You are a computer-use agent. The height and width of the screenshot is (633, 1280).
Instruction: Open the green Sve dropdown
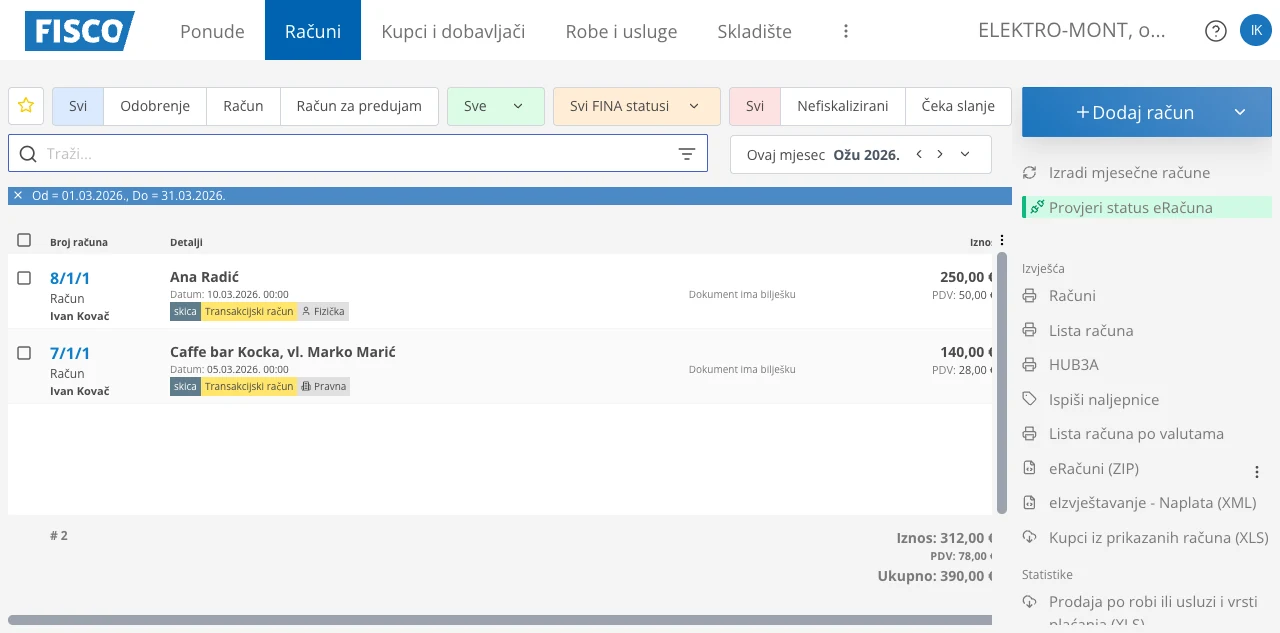click(495, 106)
